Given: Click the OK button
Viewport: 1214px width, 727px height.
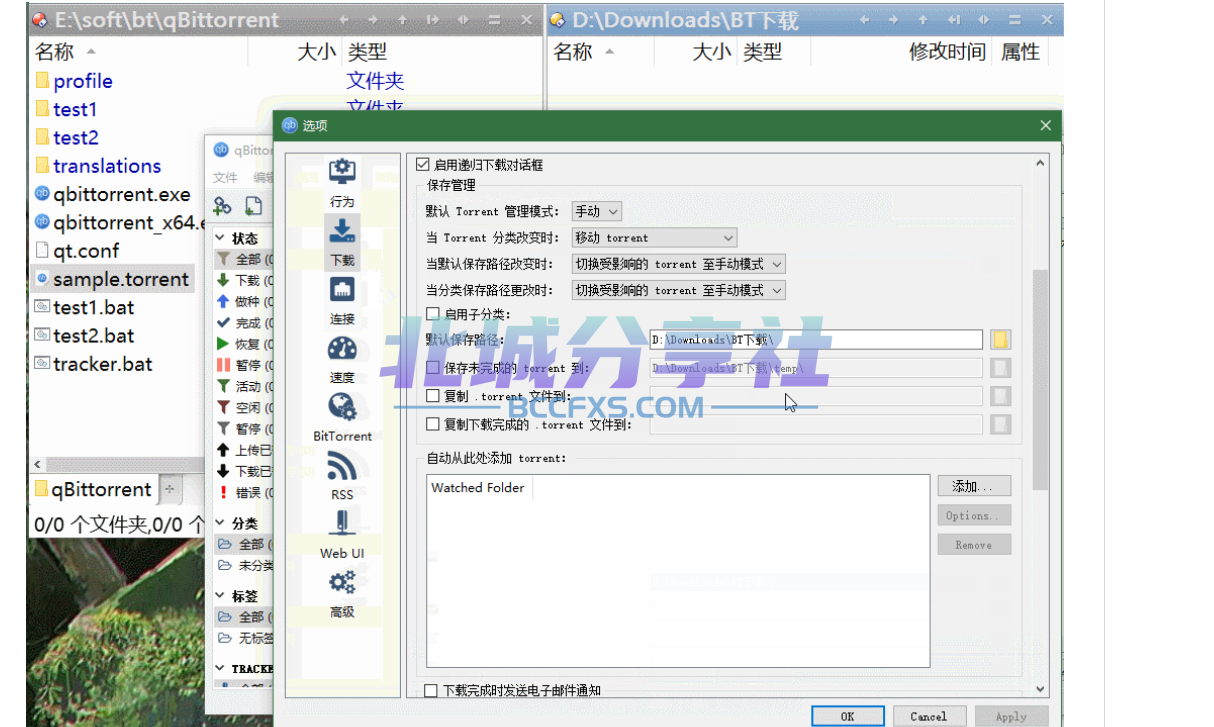Looking at the screenshot, I should tap(847, 716).
